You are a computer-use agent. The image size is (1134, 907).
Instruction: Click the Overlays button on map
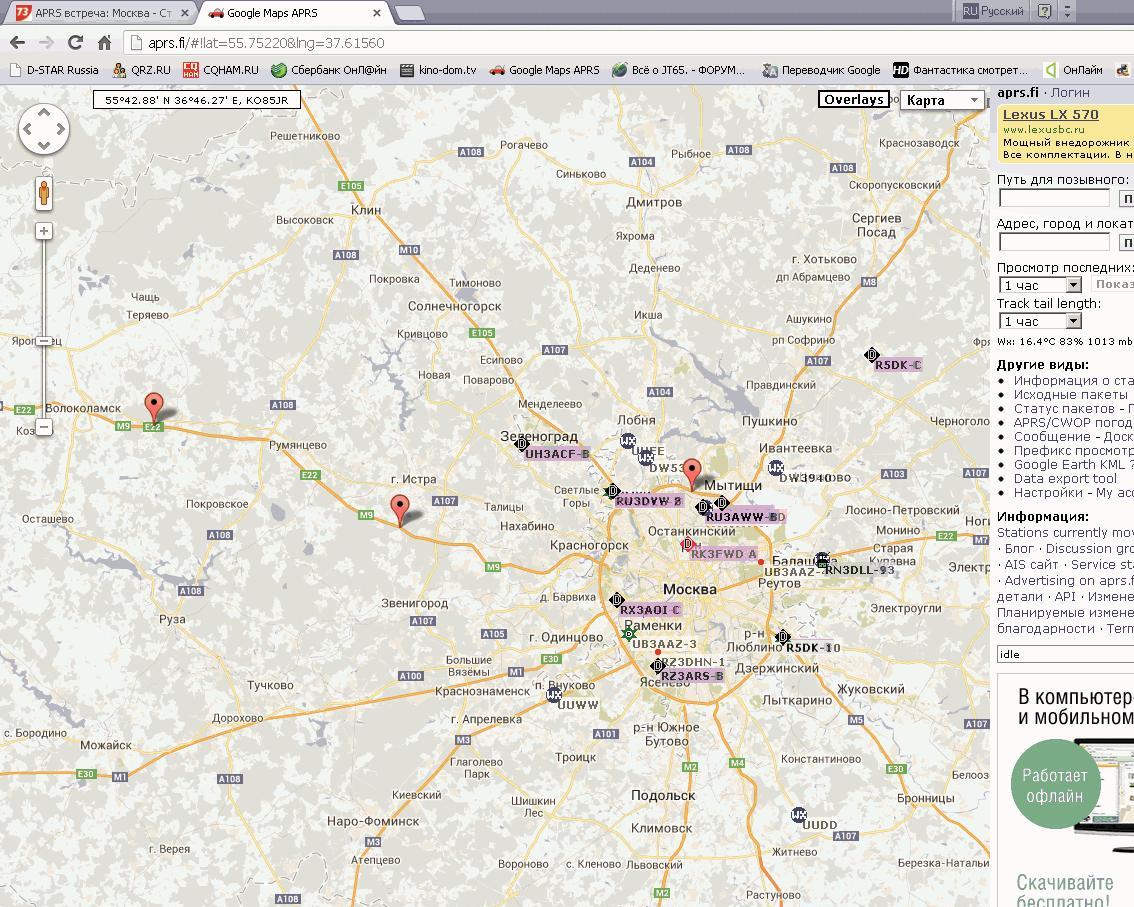854,99
